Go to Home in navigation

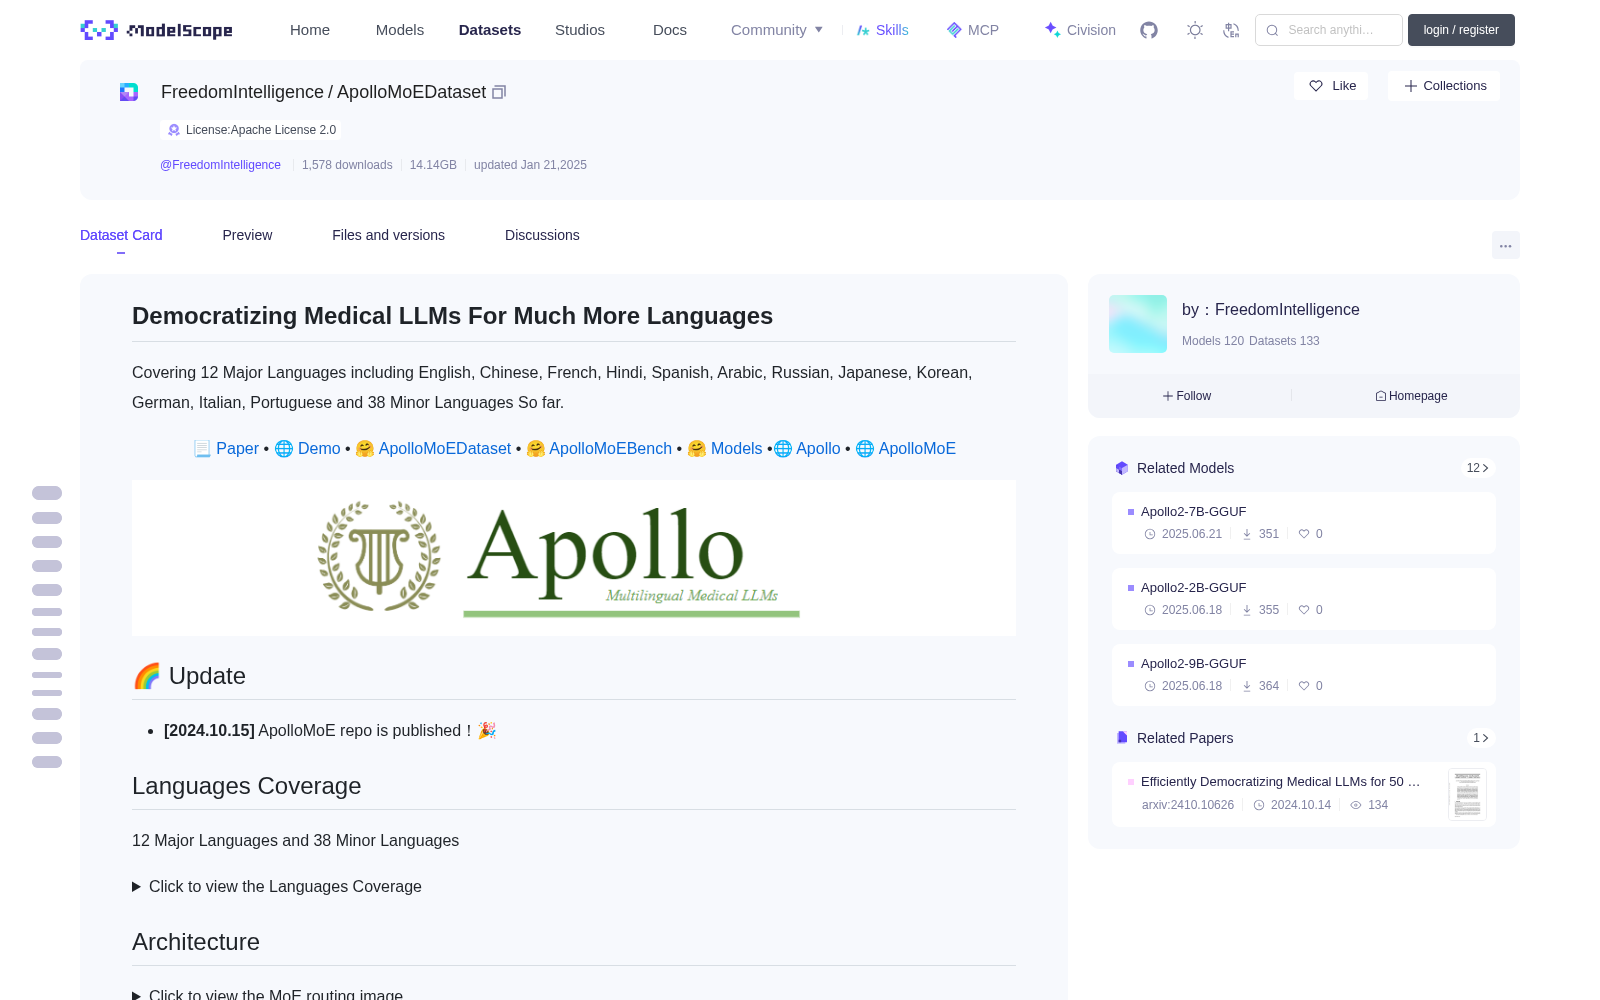tap(310, 30)
